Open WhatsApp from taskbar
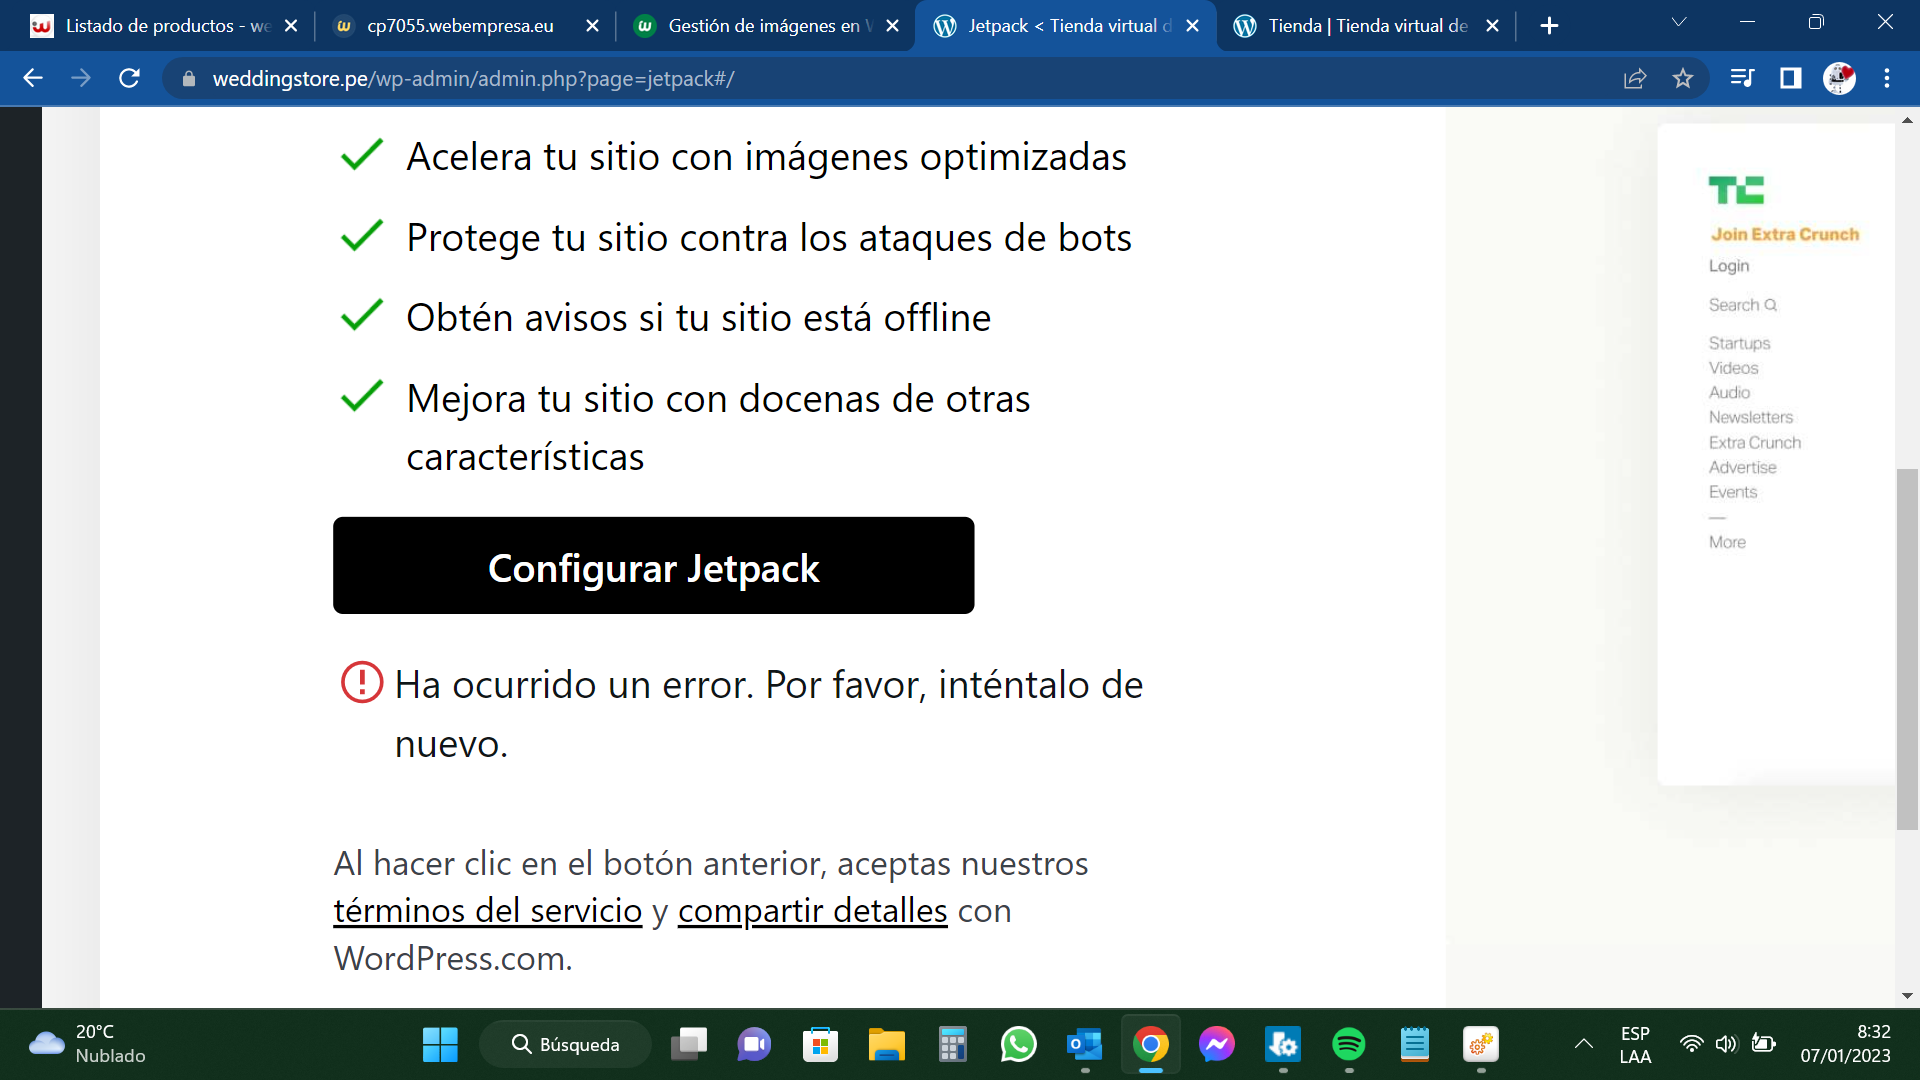1920x1080 pixels. click(x=1018, y=1045)
